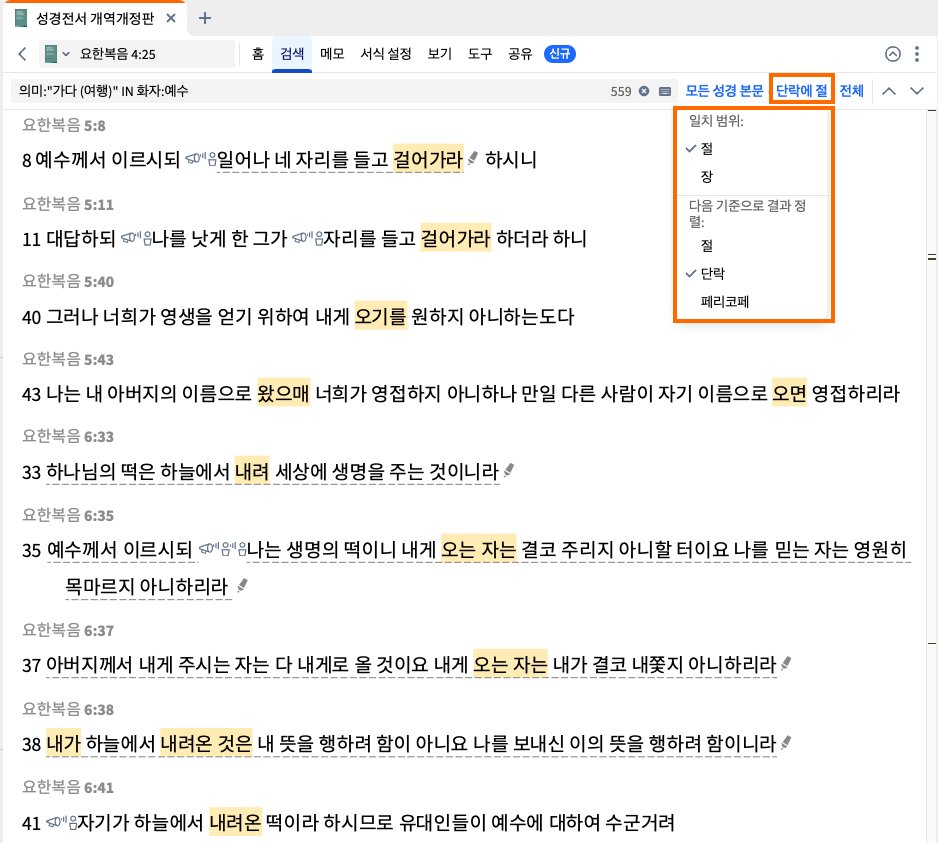Click highlighted word 내려 in verse 33
The width and height of the screenshot is (938, 843).
[x=252, y=471]
